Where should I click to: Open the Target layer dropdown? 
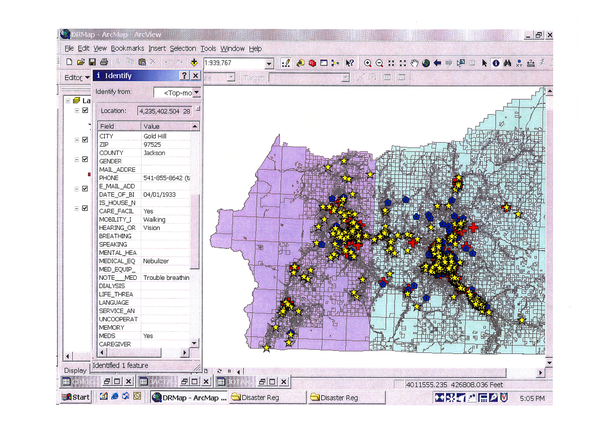pyautogui.click(x=345, y=78)
